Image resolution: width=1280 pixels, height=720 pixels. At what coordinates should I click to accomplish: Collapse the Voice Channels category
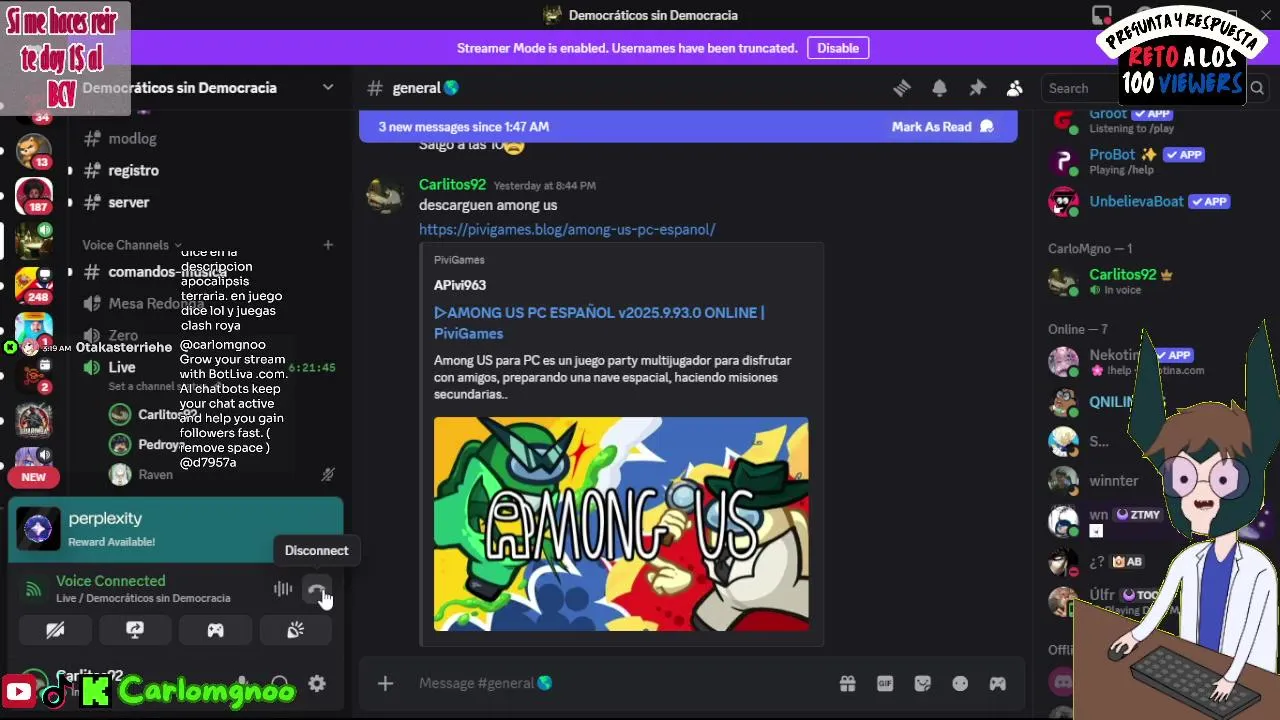132,245
